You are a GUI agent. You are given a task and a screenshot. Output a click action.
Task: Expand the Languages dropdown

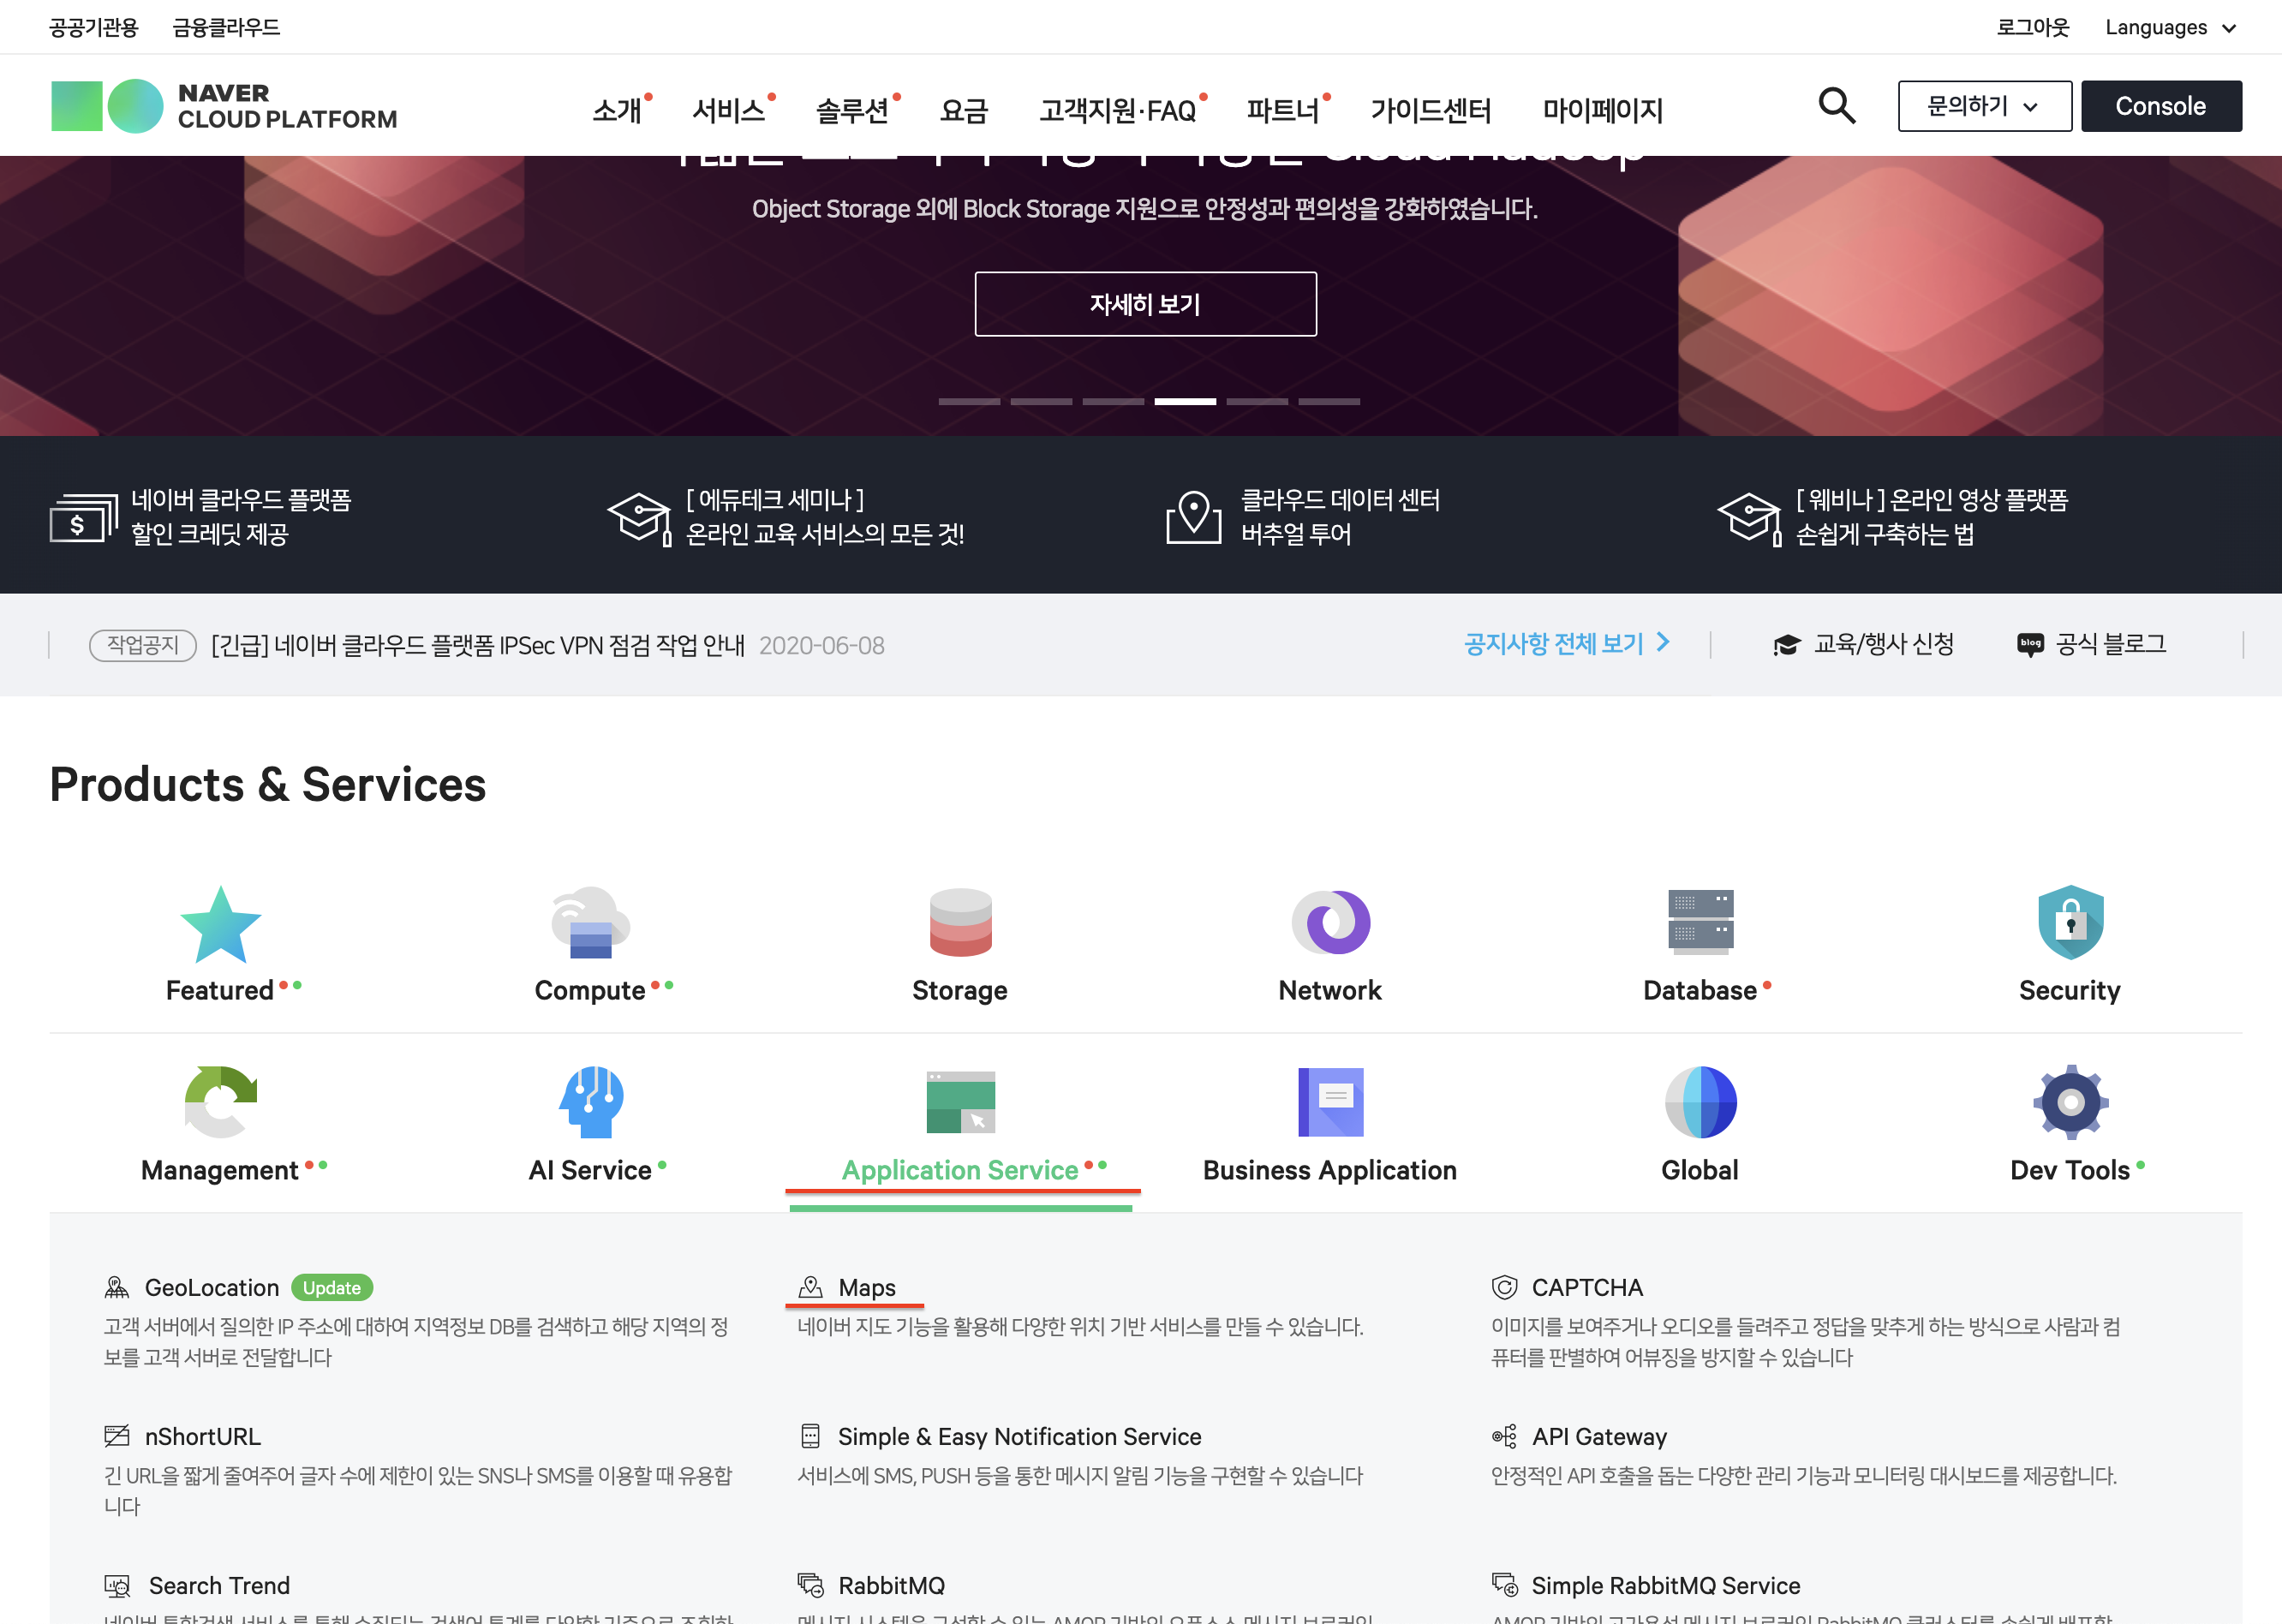(2169, 28)
